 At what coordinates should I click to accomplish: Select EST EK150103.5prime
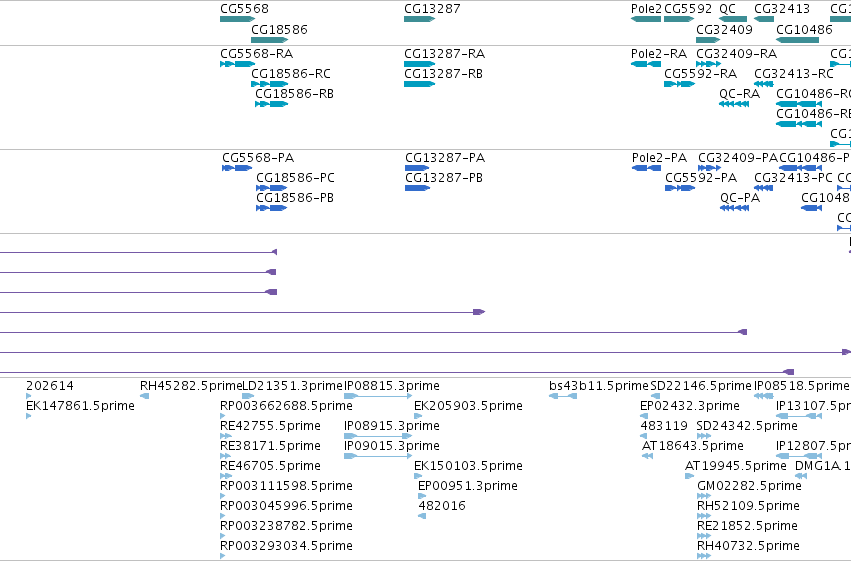pyautogui.click(x=468, y=466)
